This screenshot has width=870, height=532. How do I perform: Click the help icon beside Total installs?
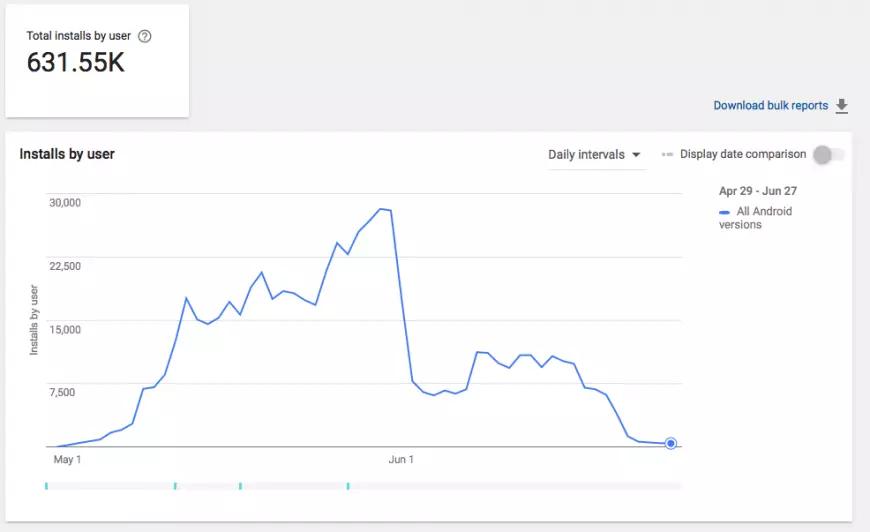[145, 36]
